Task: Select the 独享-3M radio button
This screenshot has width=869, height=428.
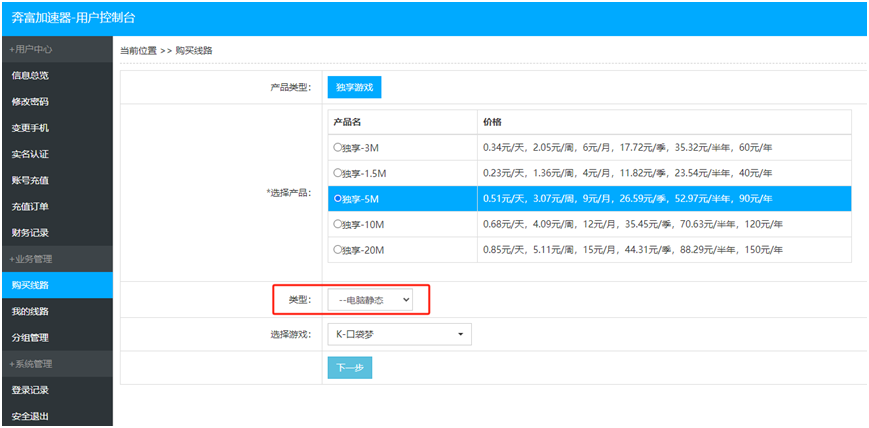Action: (337, 147)
